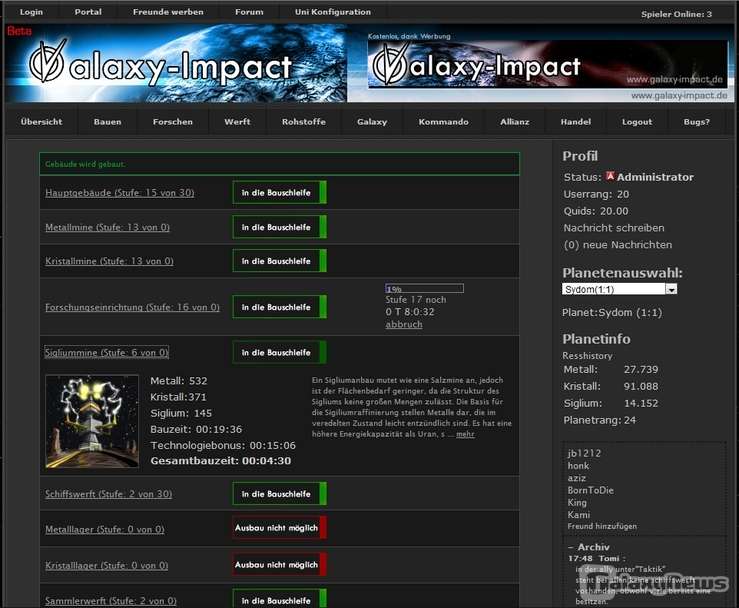Open Freunde werben in top bar
The height and width of the screenshot is (608, 739).
tap(168, 12)
